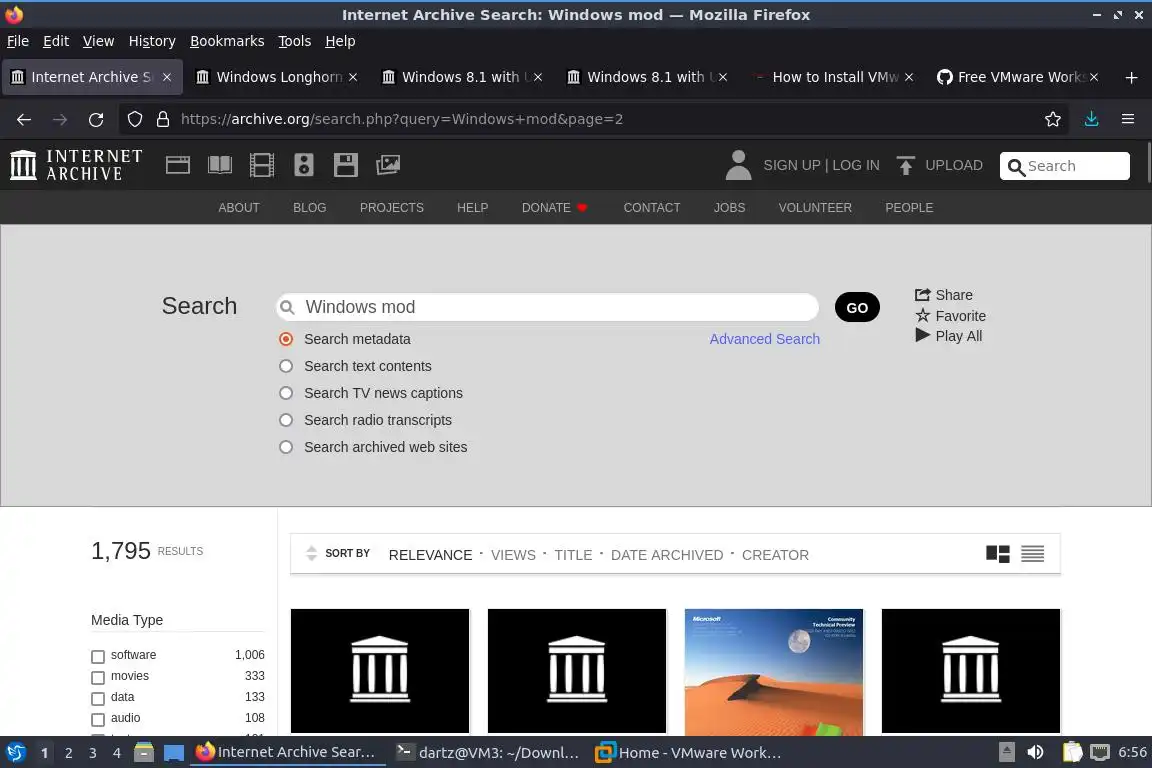This screenshot has height=768, width=1152.
Task: Open the Images picture icon
Action: 388,165
